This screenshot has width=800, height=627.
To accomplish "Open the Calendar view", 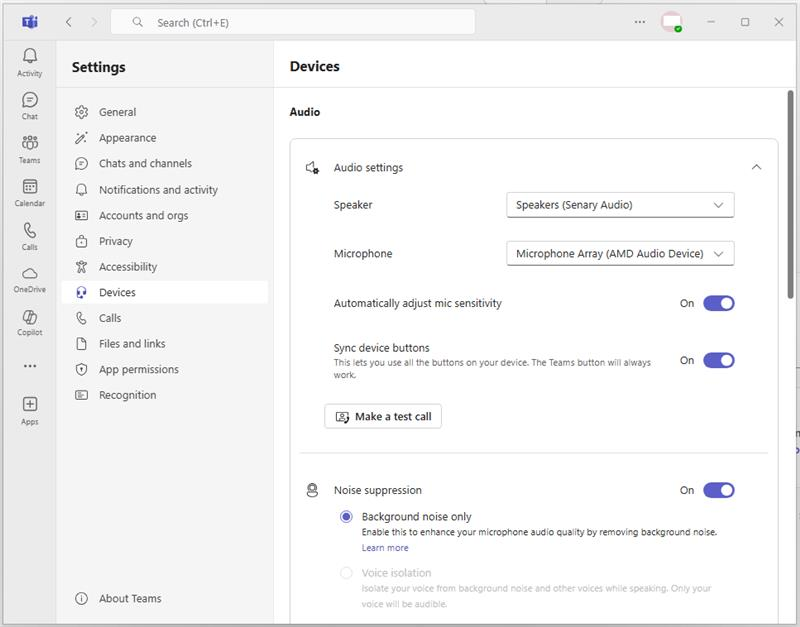I will click(x=30, y=192).
